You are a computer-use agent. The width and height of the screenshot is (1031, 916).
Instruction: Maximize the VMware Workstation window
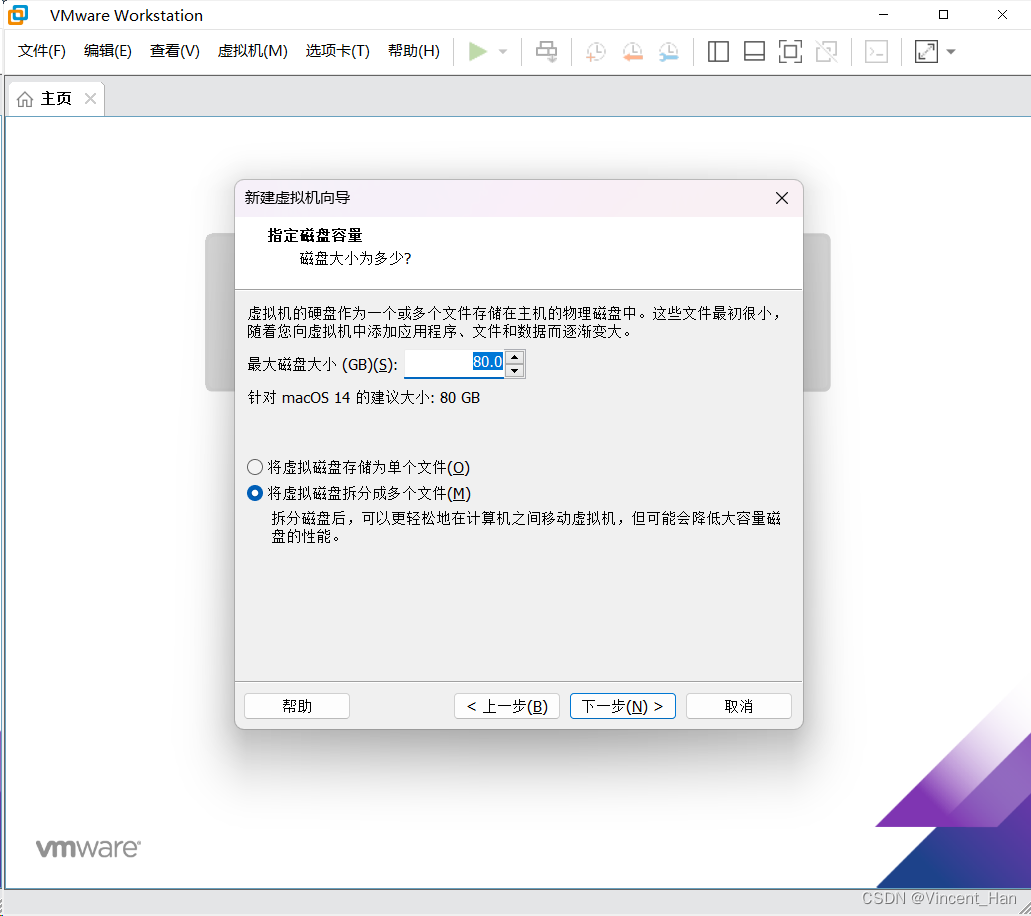point(944,14)
